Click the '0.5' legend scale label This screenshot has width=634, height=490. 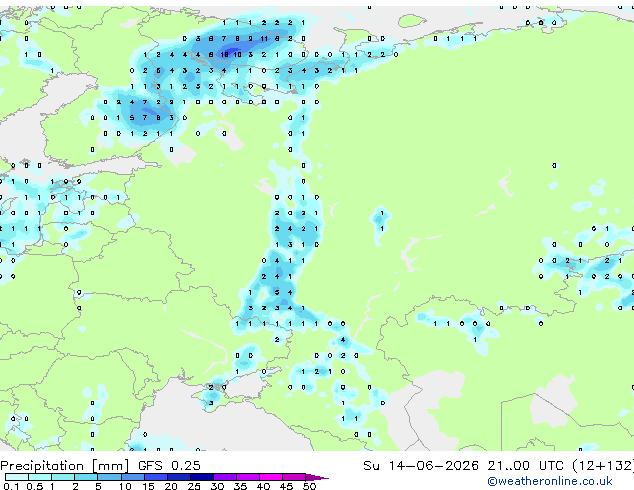pyautogui.click(x=35, y=486)
